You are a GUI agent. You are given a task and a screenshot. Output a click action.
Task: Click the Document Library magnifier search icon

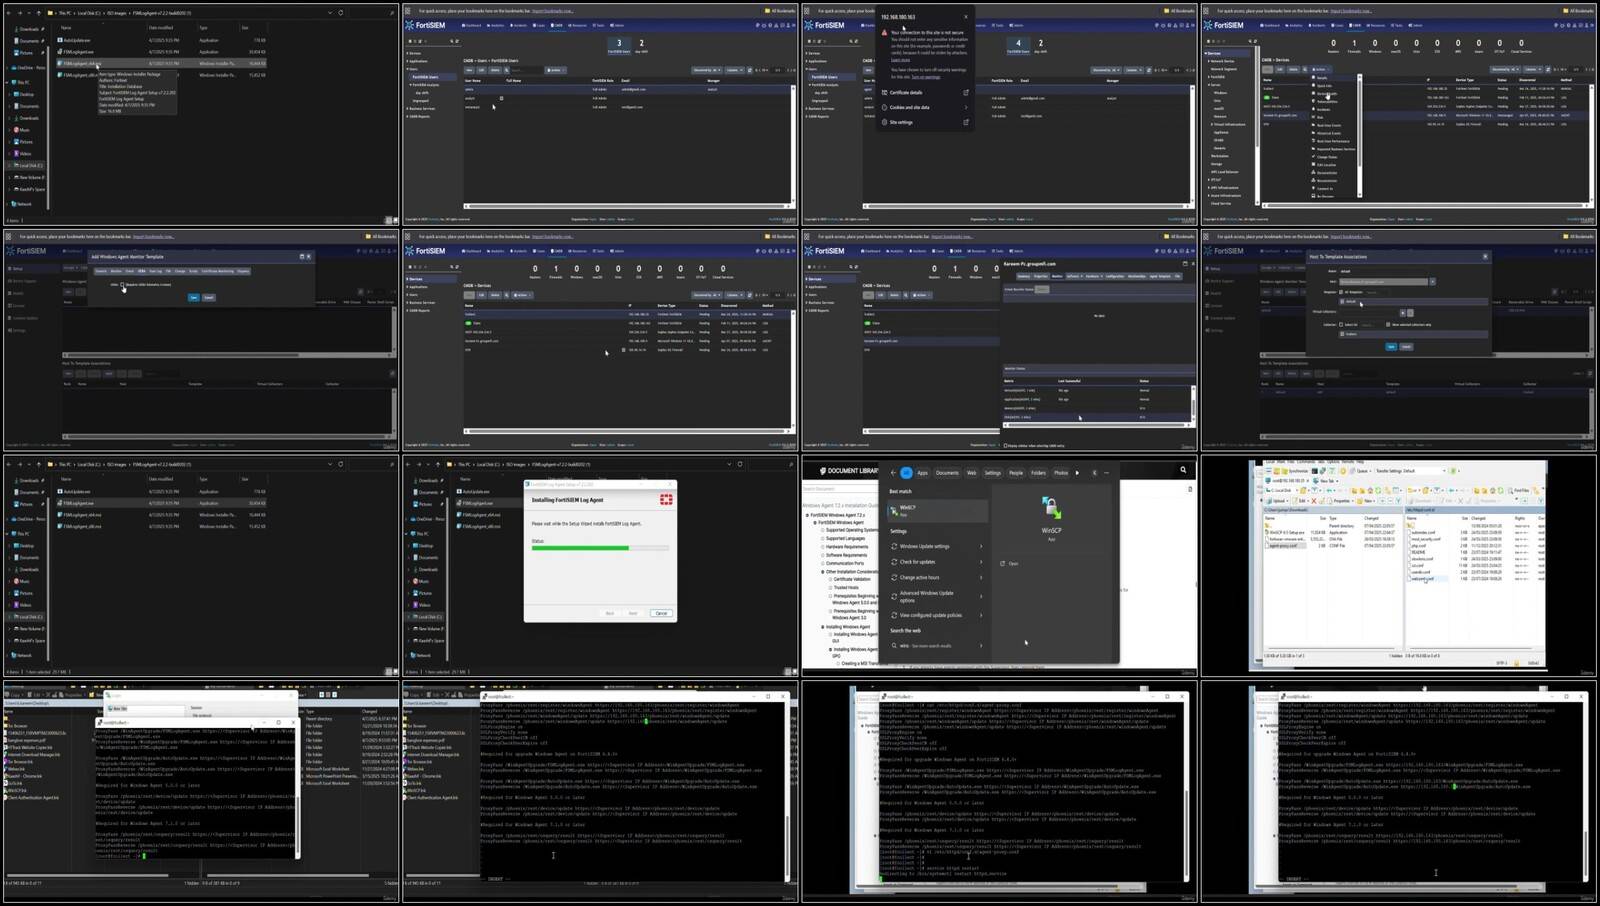[1183, 470]
